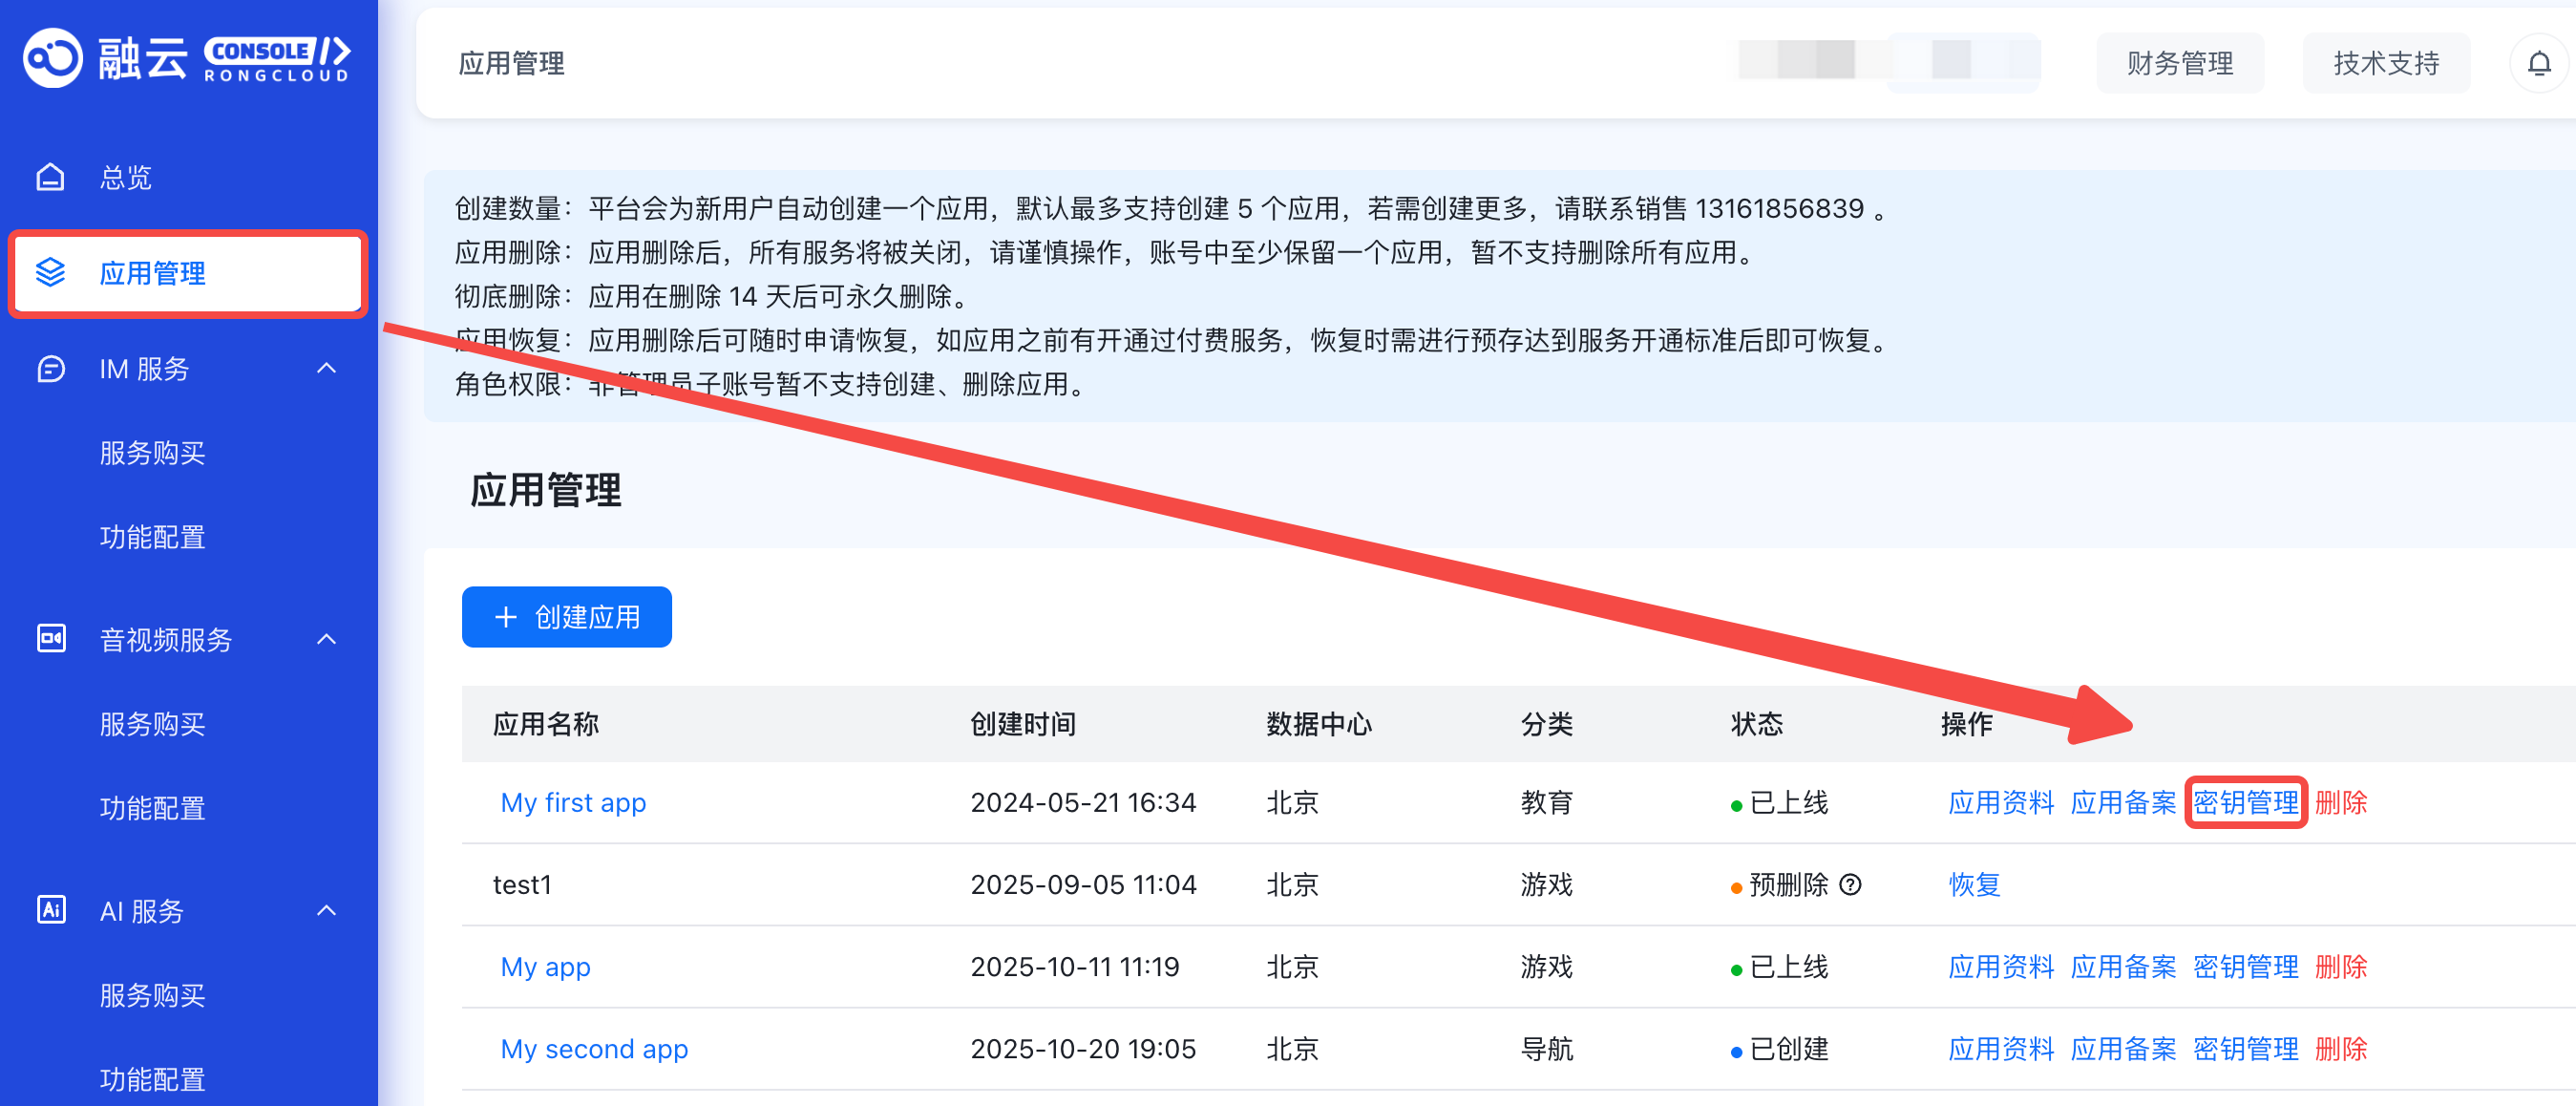This screenshot has height=1106, width=2576.
Task: Open the 技术支持 page
Action: click(x=2385, y=64)
